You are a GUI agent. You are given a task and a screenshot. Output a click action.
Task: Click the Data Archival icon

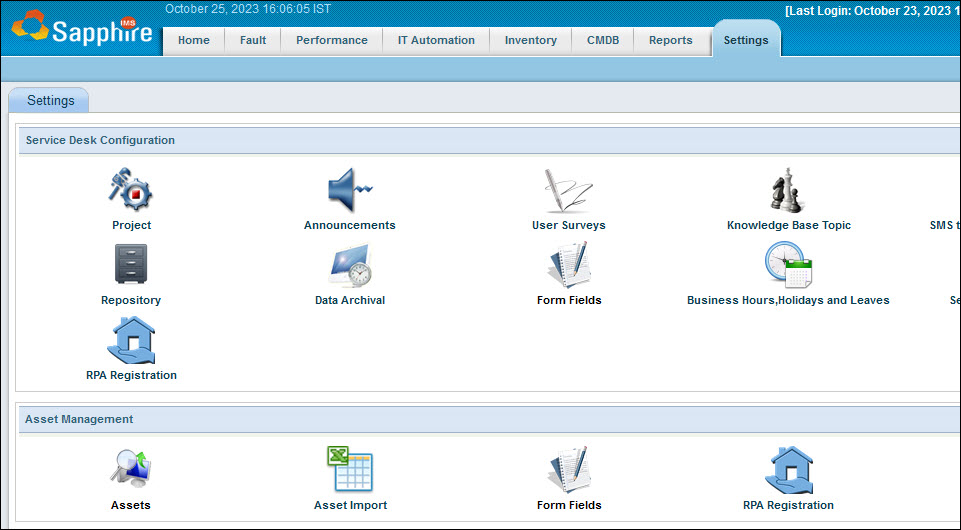click(x=349, y=266)
